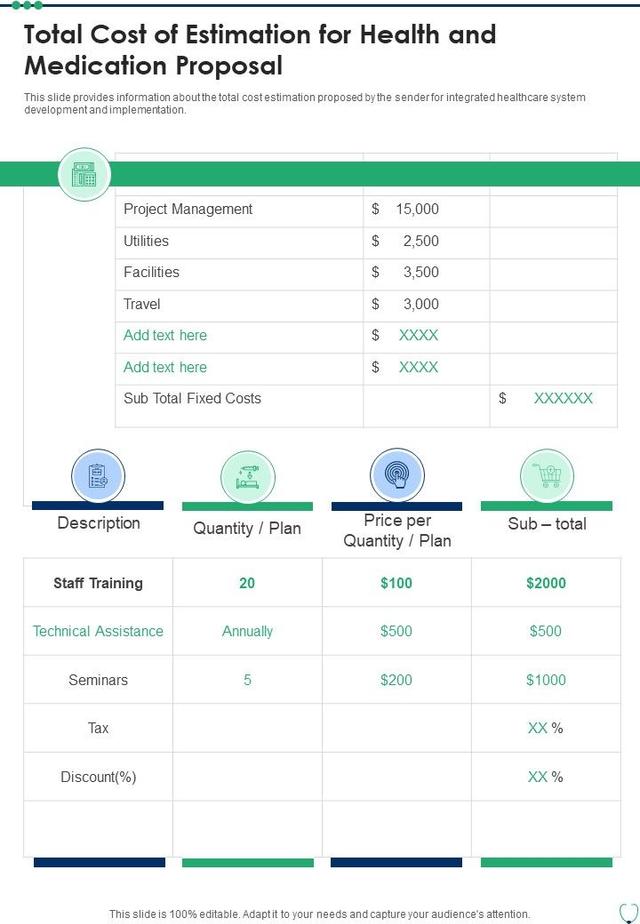Select the clipboard Description icon
Image resolution: width=640 pixels, height=924 pixels.
[98, 476]
